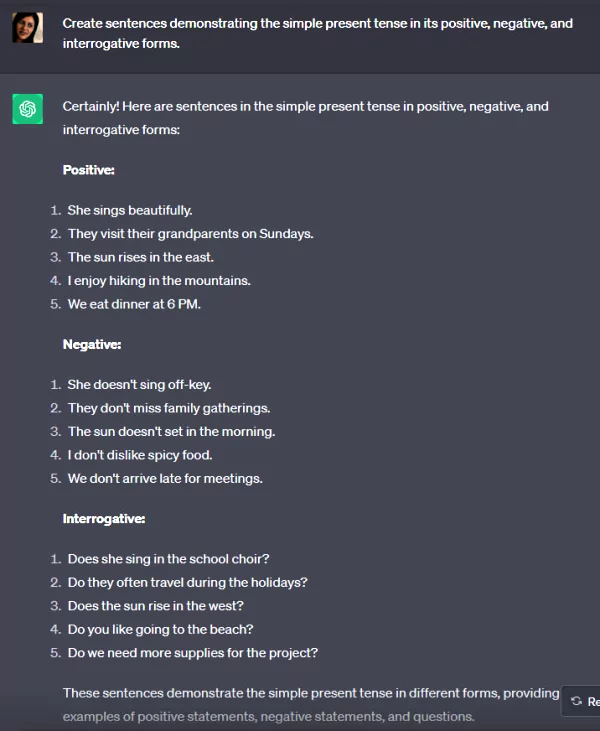The height and width of the screenshot is (731, 600).
Task: Click the Positive heading
Action: [89, 170]
